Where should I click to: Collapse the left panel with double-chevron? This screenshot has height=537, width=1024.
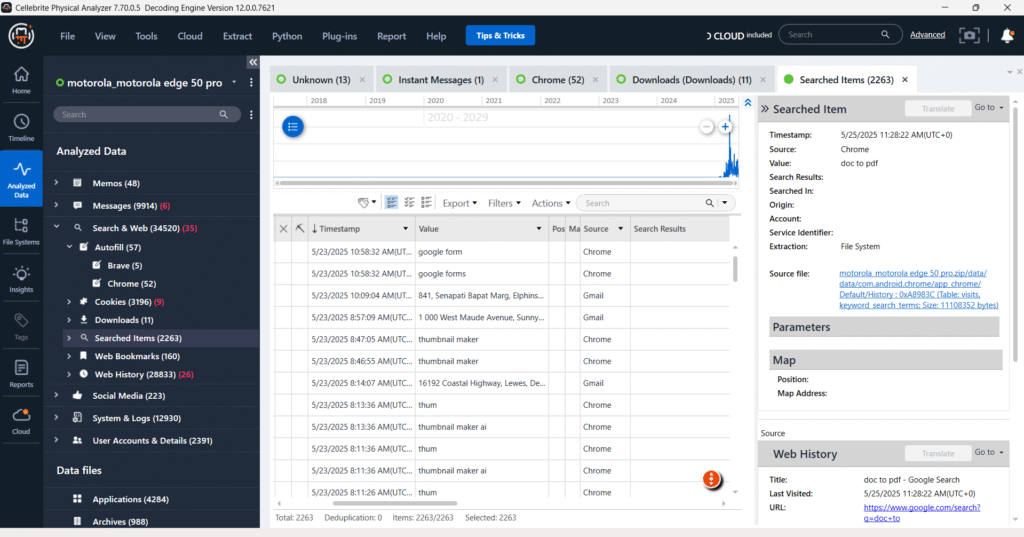pyautogui.click(x=253, y=62)
